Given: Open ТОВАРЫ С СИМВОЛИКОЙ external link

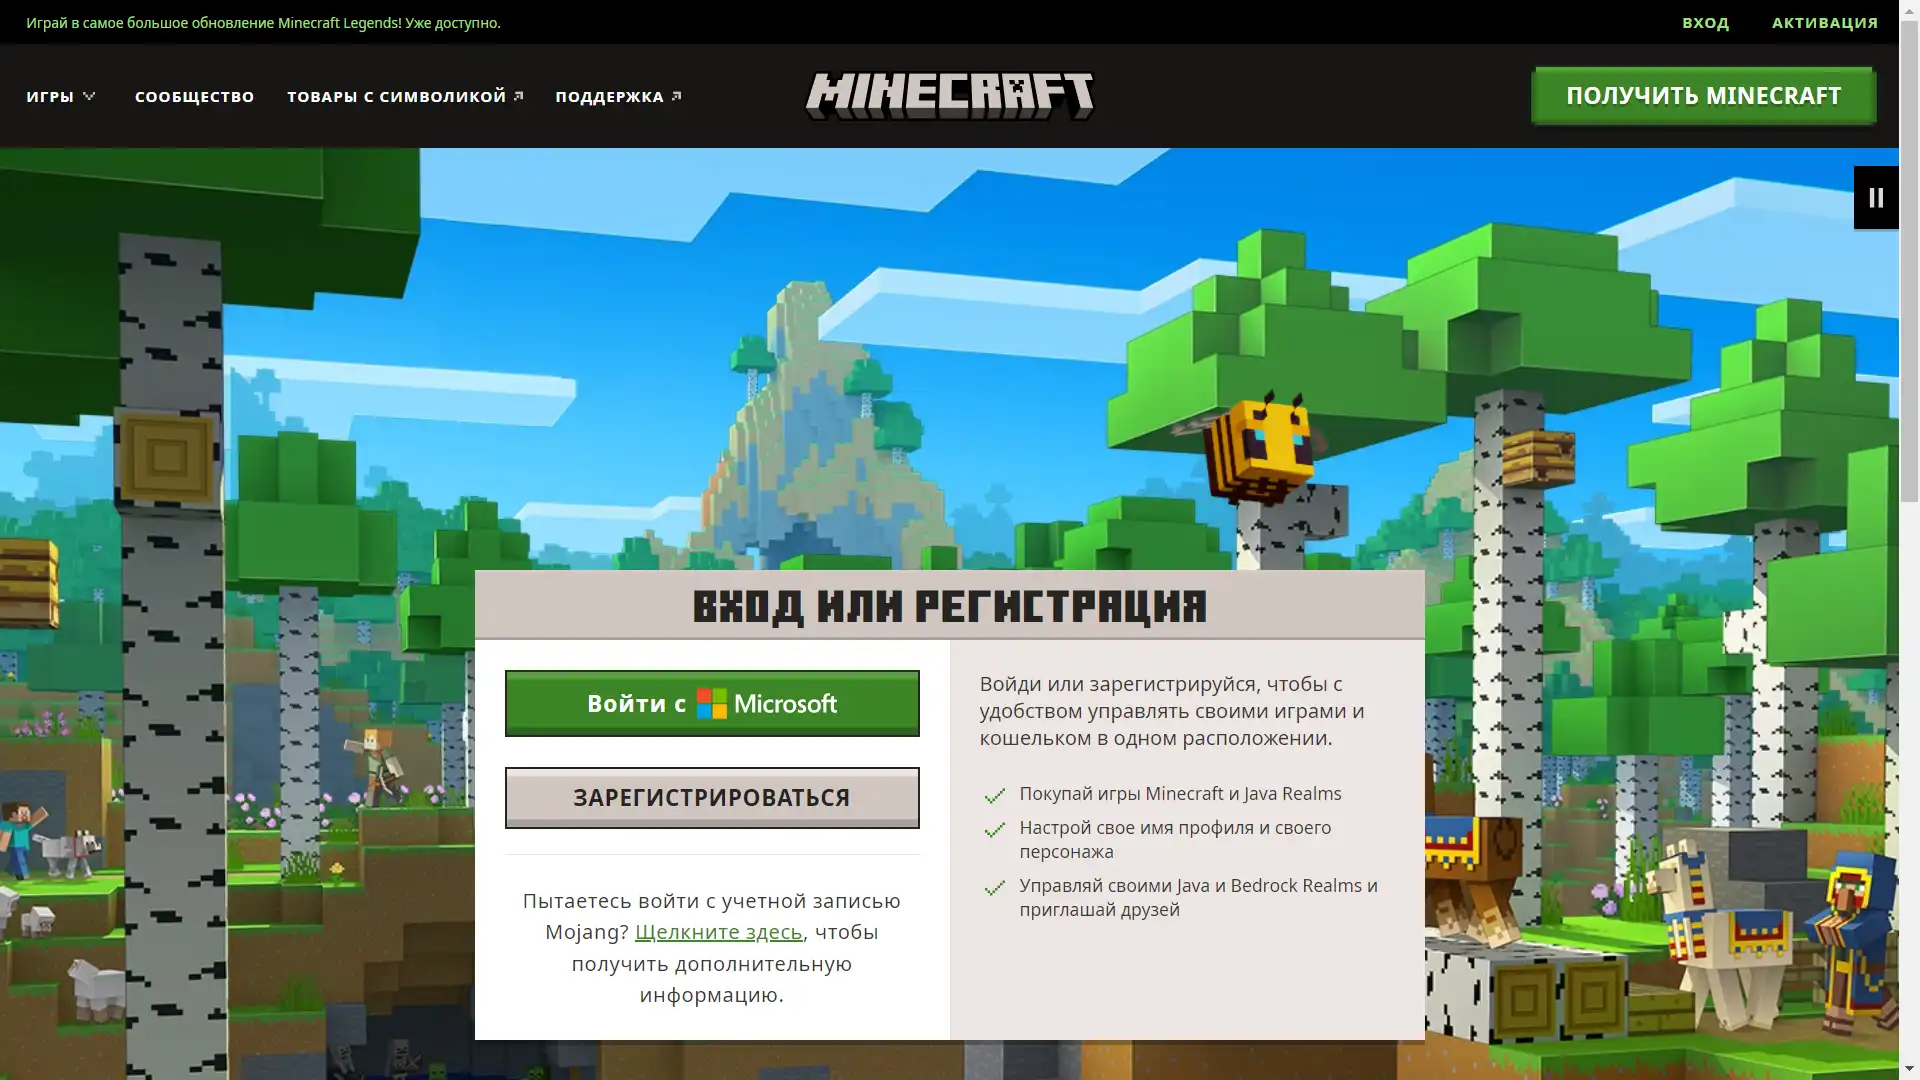Looking at the screenshot, I should (405, 96).
